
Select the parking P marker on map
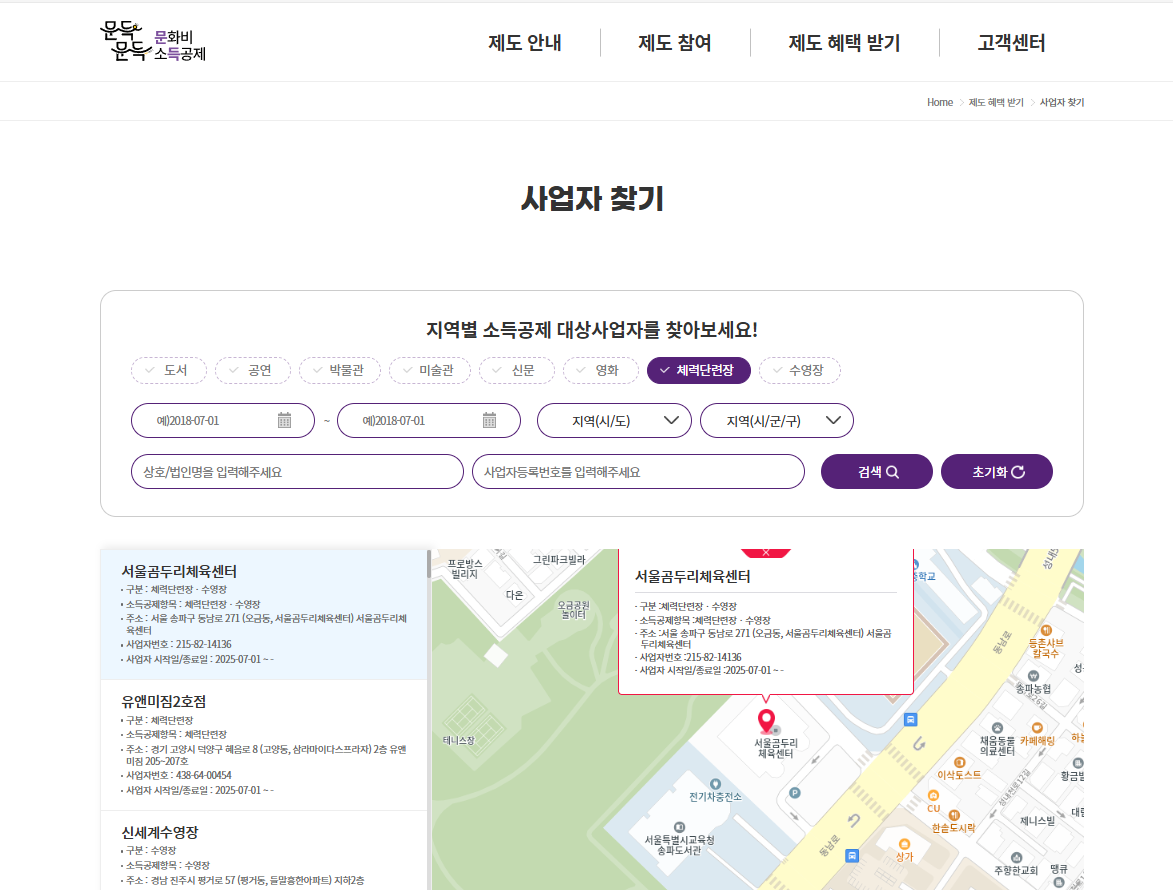click(x=794, y=793)
